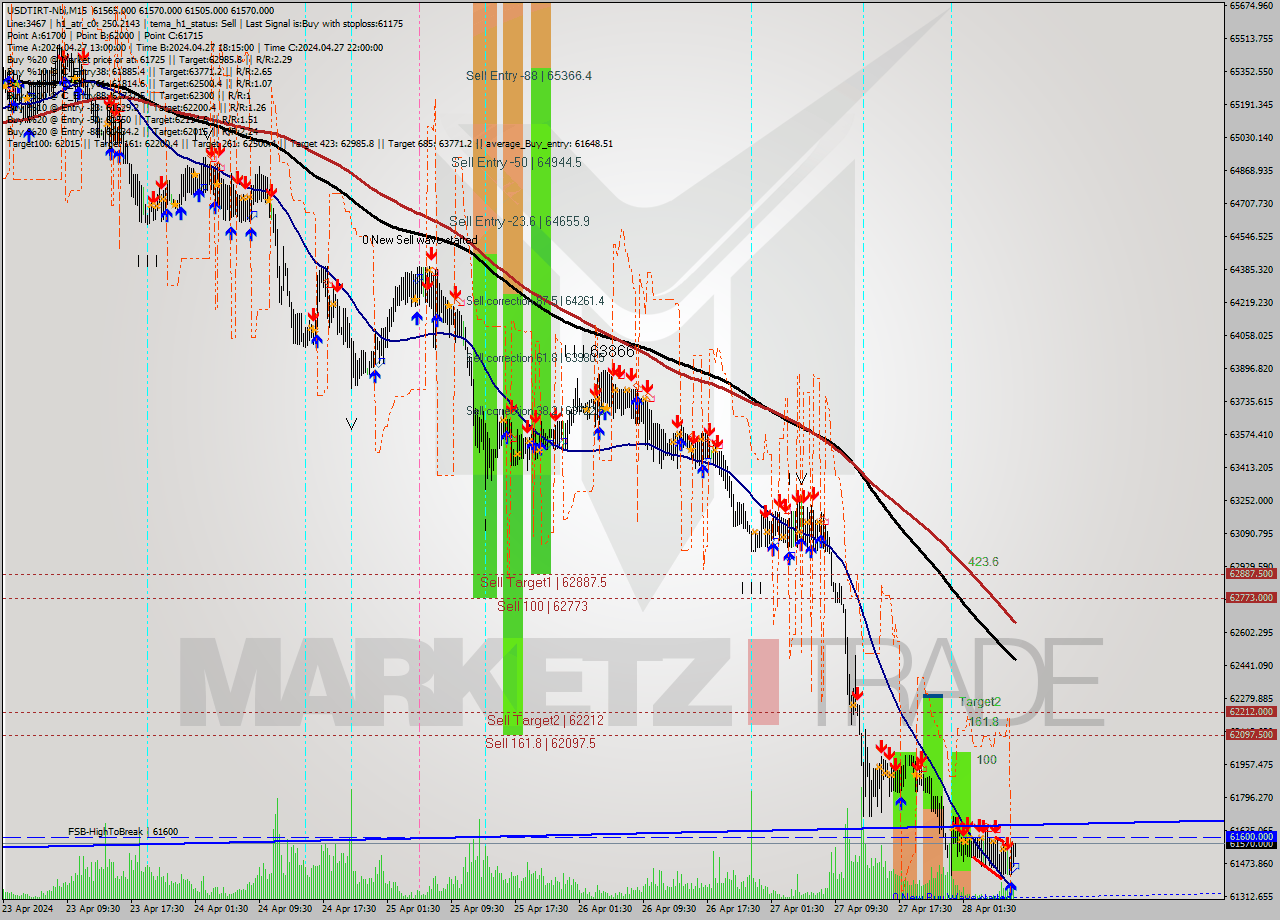The width and height of the screenshot is (1280, 920).
Task: Click the 63574.410 price axis value
Action: click(1251, 435)
